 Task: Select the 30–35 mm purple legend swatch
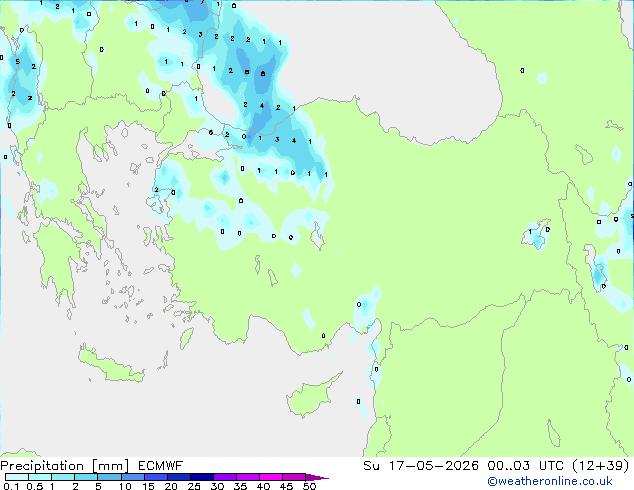224,477
